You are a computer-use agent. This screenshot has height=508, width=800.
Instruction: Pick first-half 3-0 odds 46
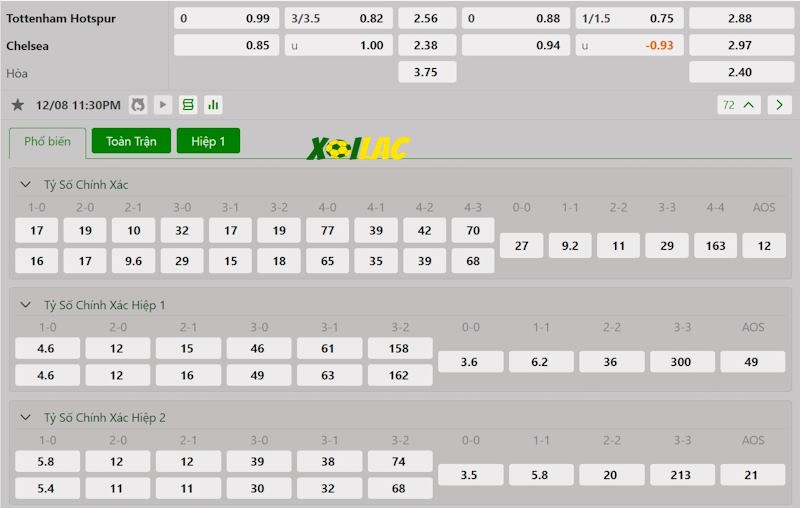(259, 348)
